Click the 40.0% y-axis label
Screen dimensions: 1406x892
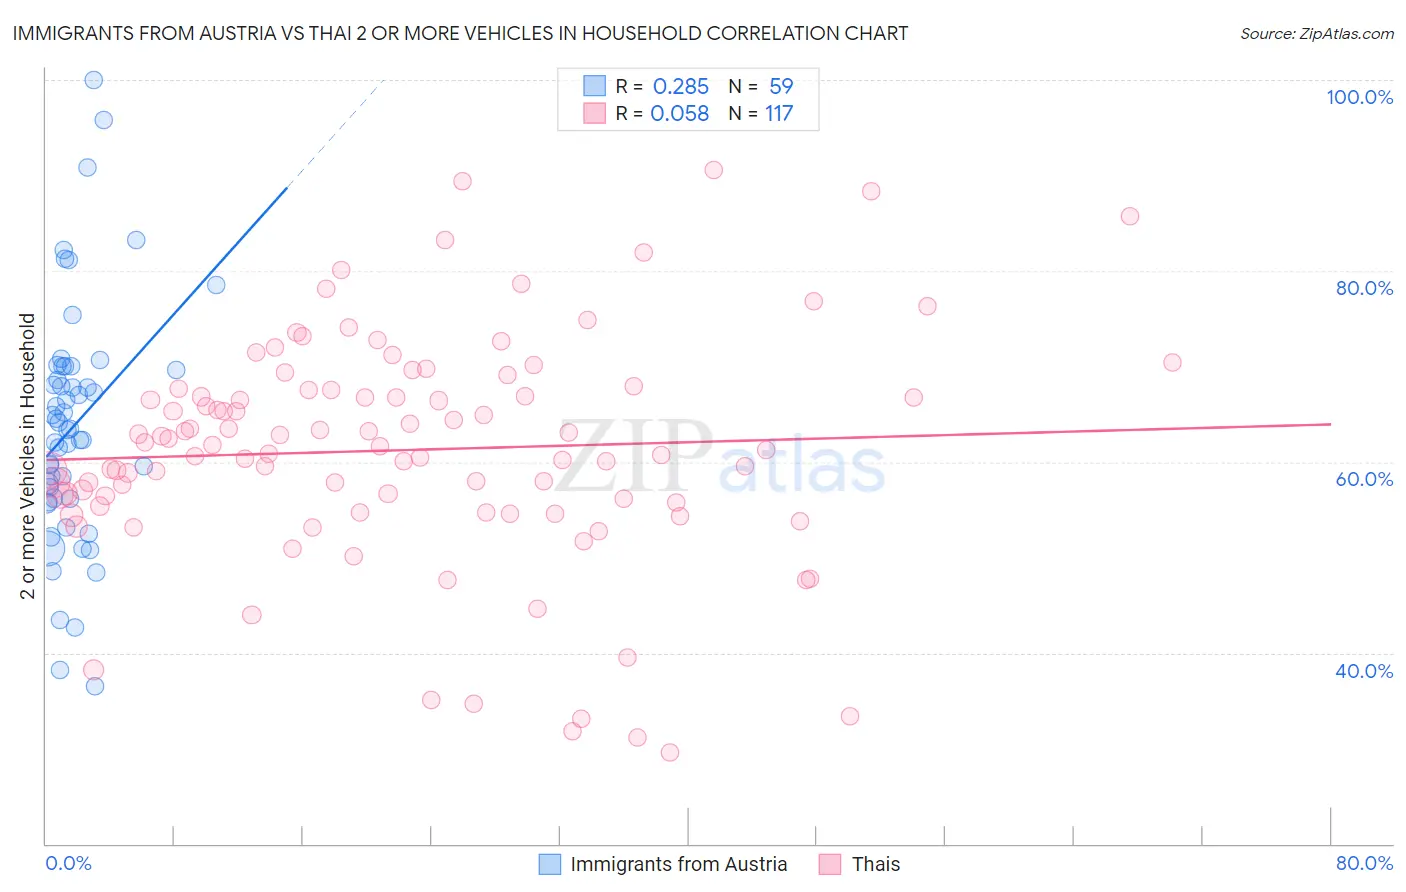pyautogui.click(x=1364, y=671)
